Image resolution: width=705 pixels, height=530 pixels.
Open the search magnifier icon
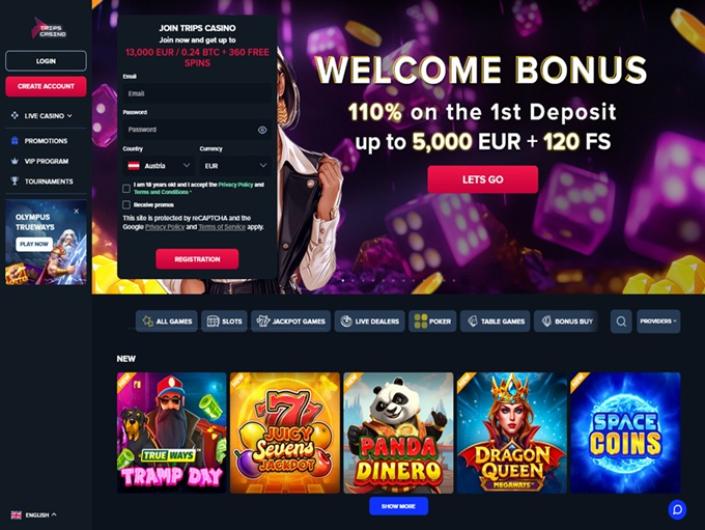[621, 321]
